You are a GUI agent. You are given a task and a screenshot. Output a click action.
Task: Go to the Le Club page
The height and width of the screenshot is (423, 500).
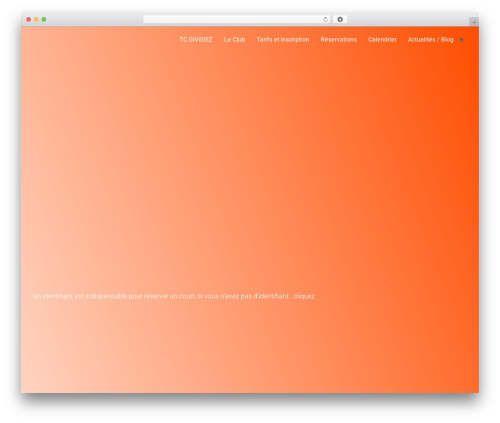234,40
